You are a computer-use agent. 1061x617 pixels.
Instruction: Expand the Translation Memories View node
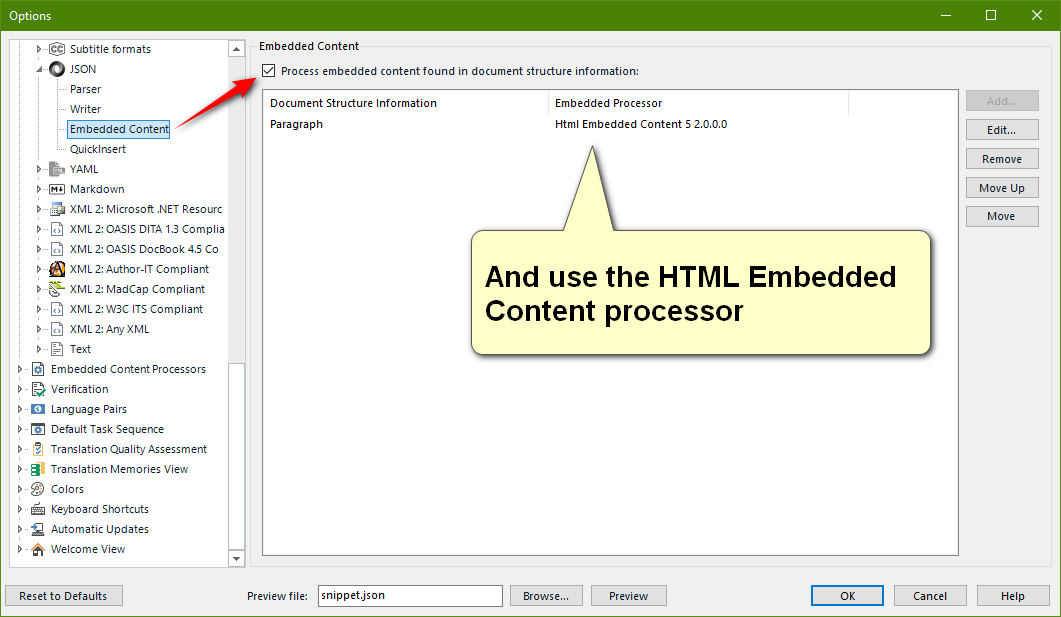pyautogui.click(x=20, y=469)
